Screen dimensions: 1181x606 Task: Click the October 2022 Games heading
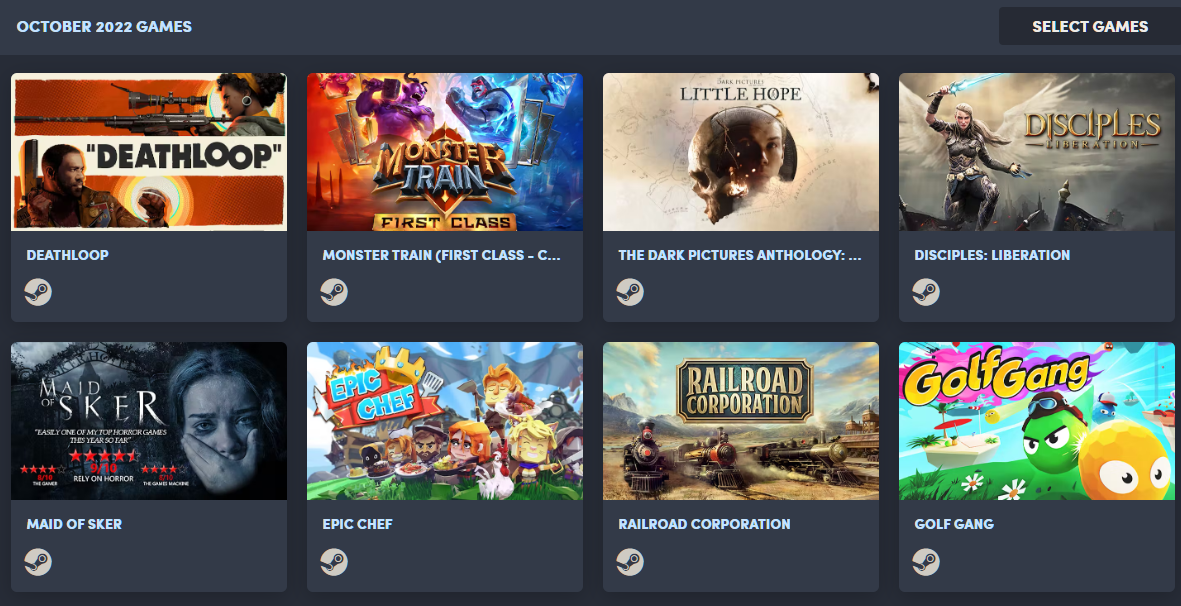(104, 26)
